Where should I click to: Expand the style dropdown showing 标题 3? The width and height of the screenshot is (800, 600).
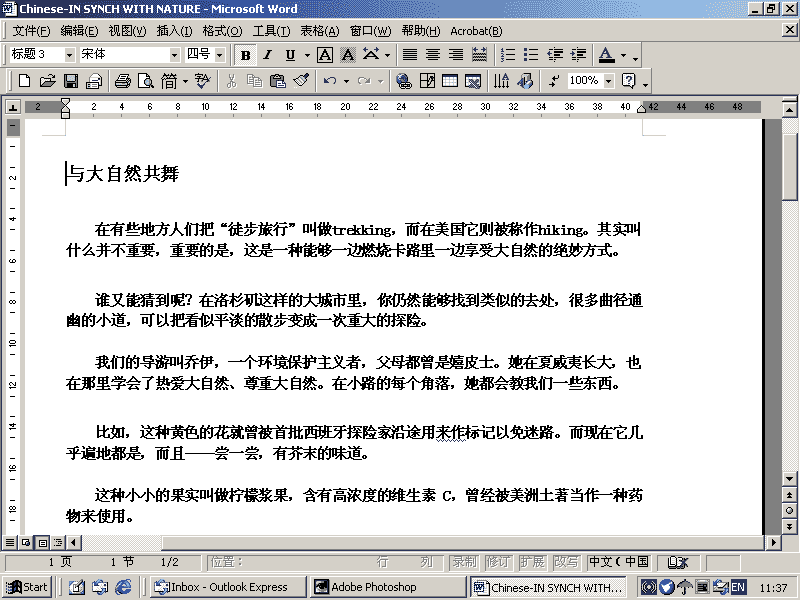pyautogui.click(x=69, y=55)
